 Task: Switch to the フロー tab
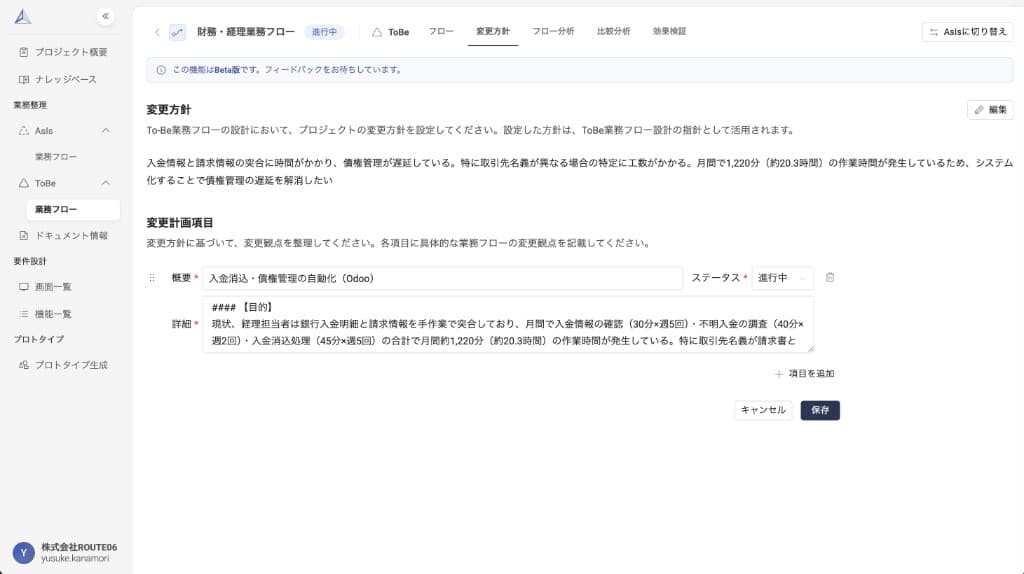coord(441,31)
